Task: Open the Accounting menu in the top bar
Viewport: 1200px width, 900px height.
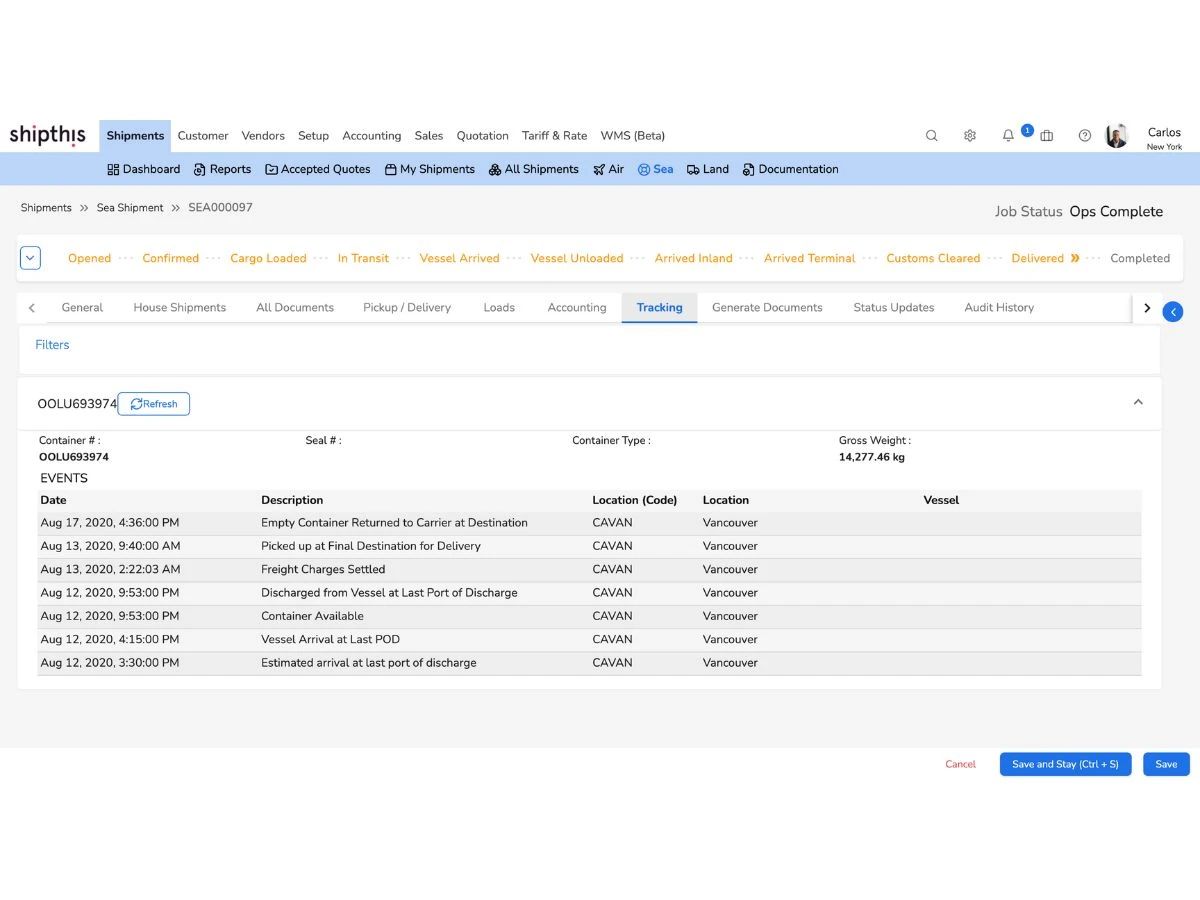Action: click(x=371, y=135)
